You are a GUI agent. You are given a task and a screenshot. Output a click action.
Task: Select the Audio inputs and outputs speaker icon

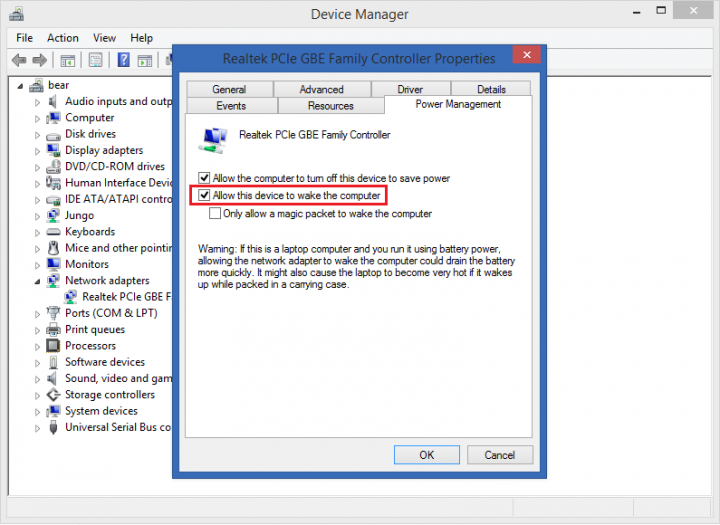[53, 102]
